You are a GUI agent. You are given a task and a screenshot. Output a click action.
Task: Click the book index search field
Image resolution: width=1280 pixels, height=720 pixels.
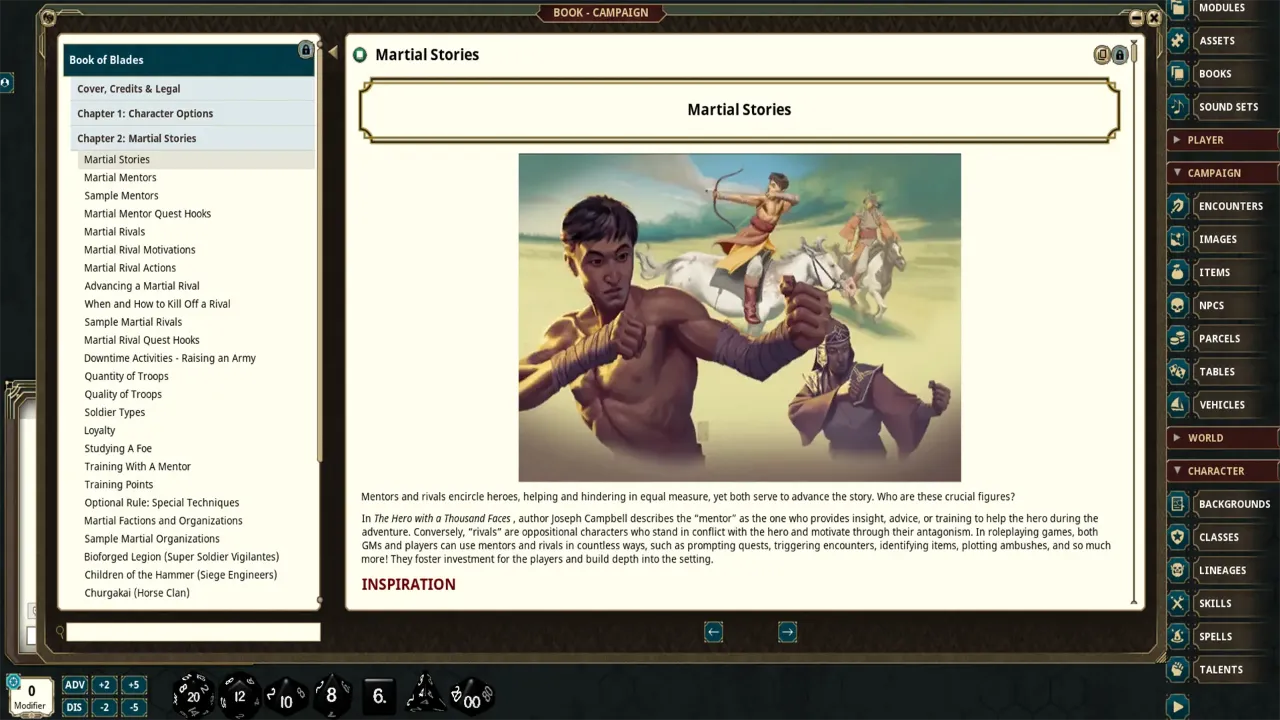tap(193, 632)
